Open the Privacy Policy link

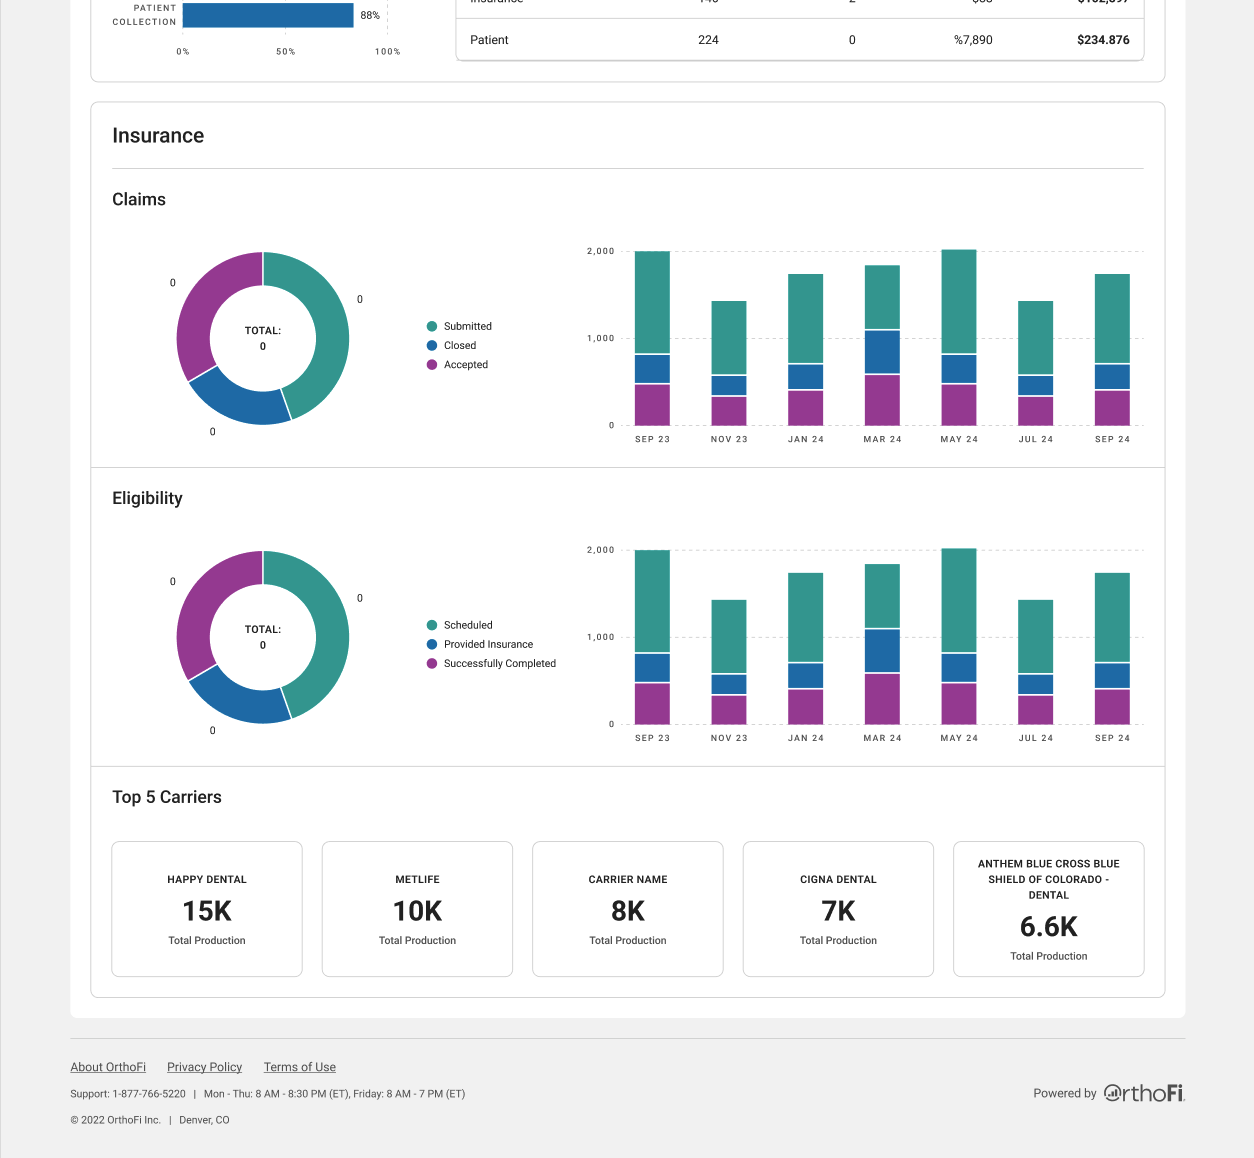pos(204,1067)
